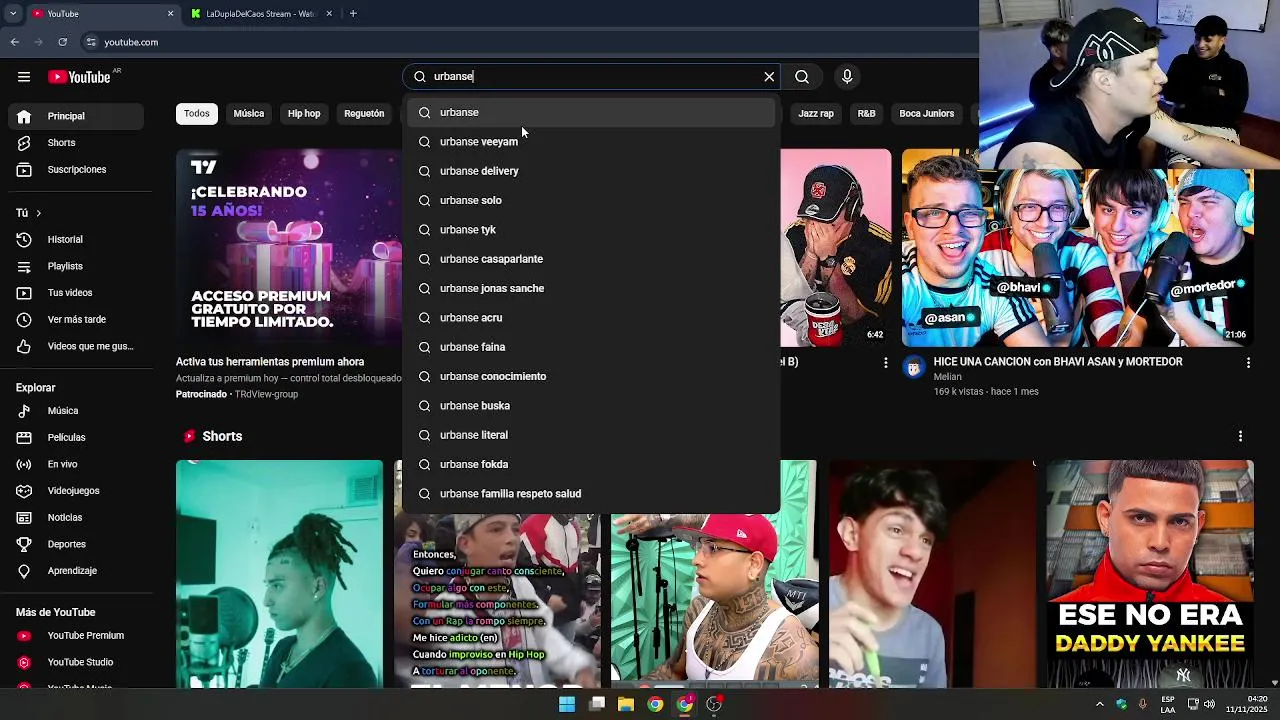The height and width of the screenshot is (720, 1280).
Task: Open Shorts in the sidebar
Action: click(x=78, y=143)
